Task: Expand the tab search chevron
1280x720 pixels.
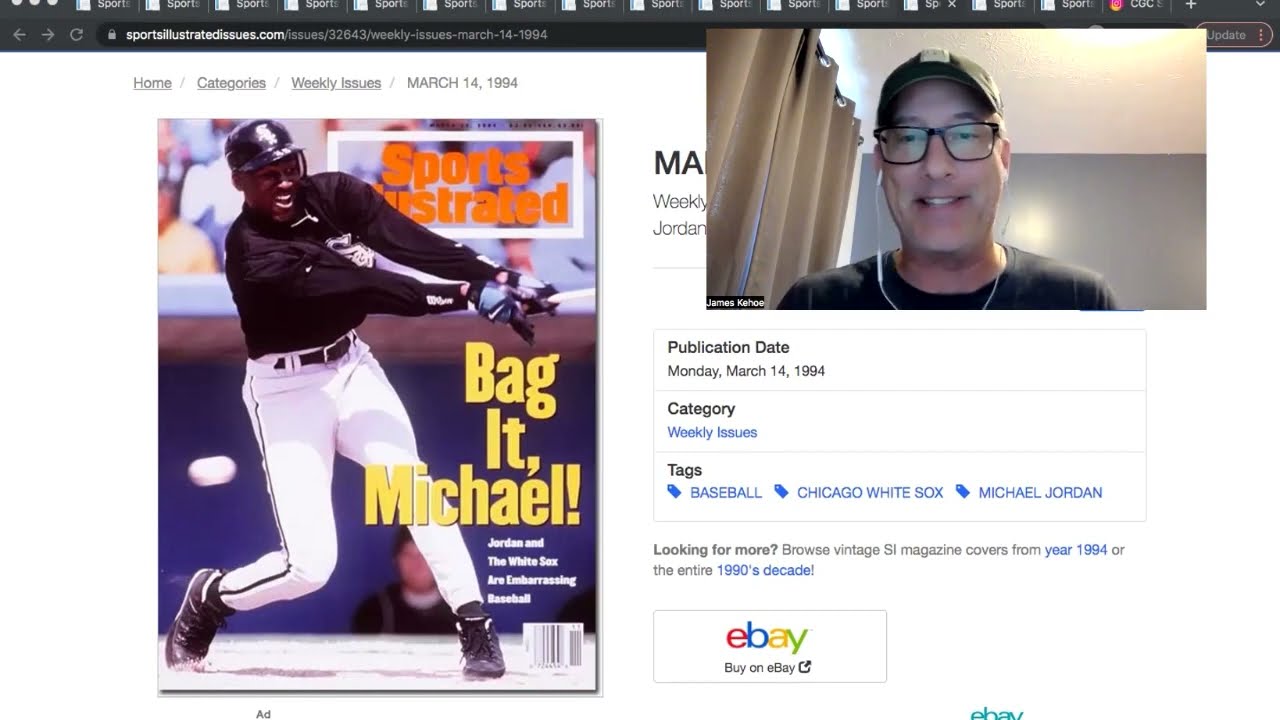Action: coord(1260,5)
